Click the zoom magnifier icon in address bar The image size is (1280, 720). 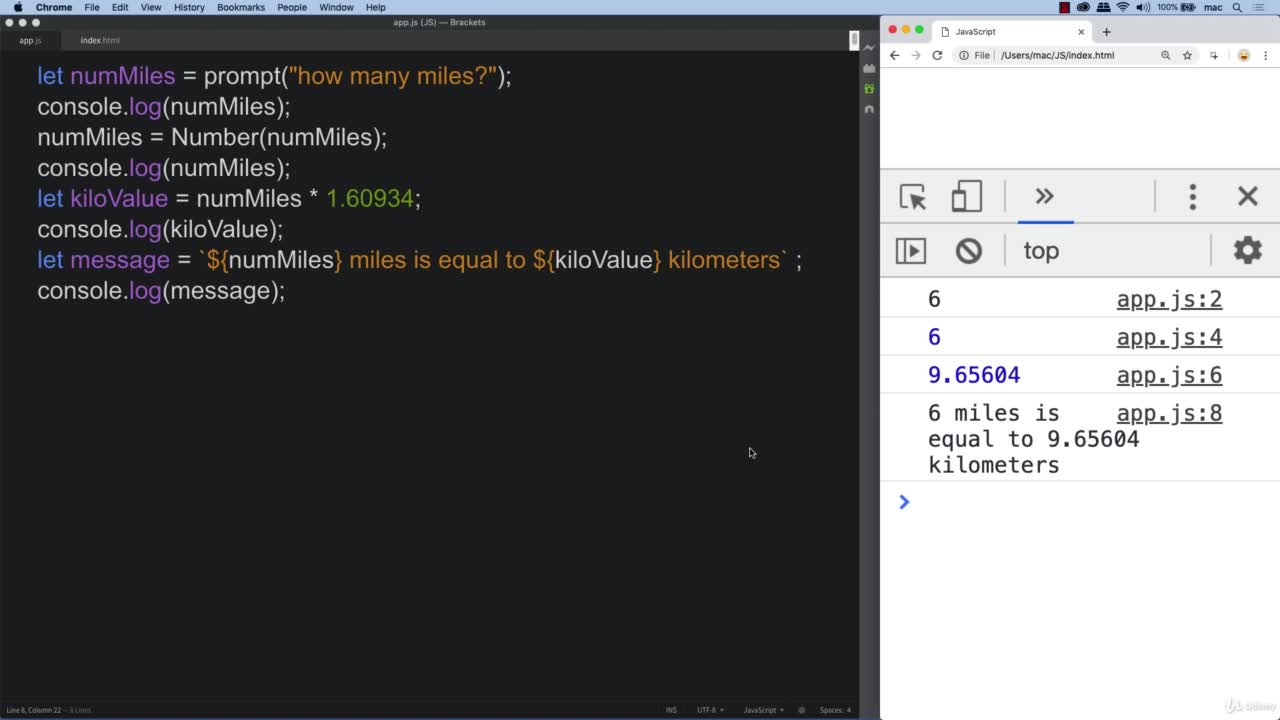[x=1165, y=55]
